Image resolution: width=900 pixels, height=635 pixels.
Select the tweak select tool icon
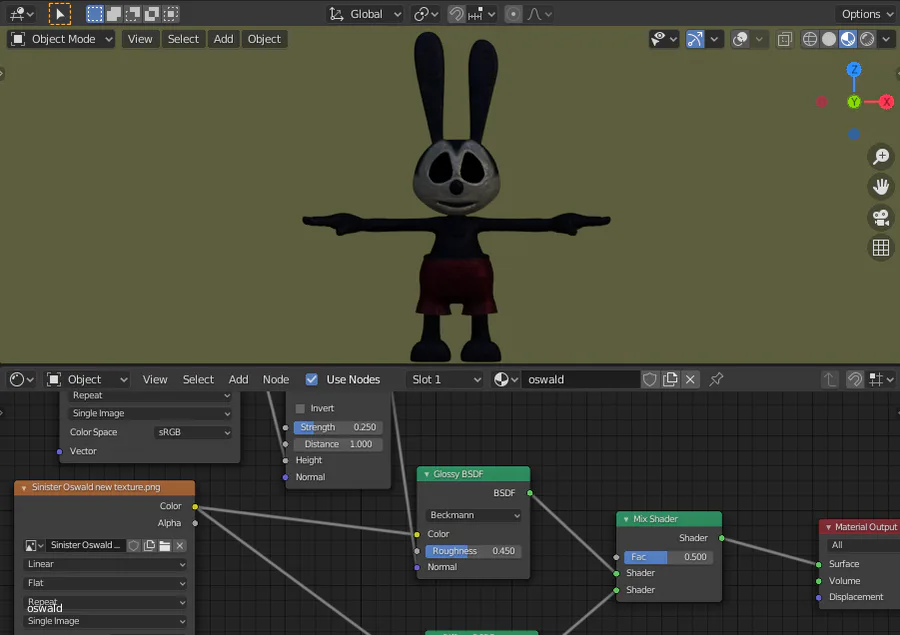60,14
